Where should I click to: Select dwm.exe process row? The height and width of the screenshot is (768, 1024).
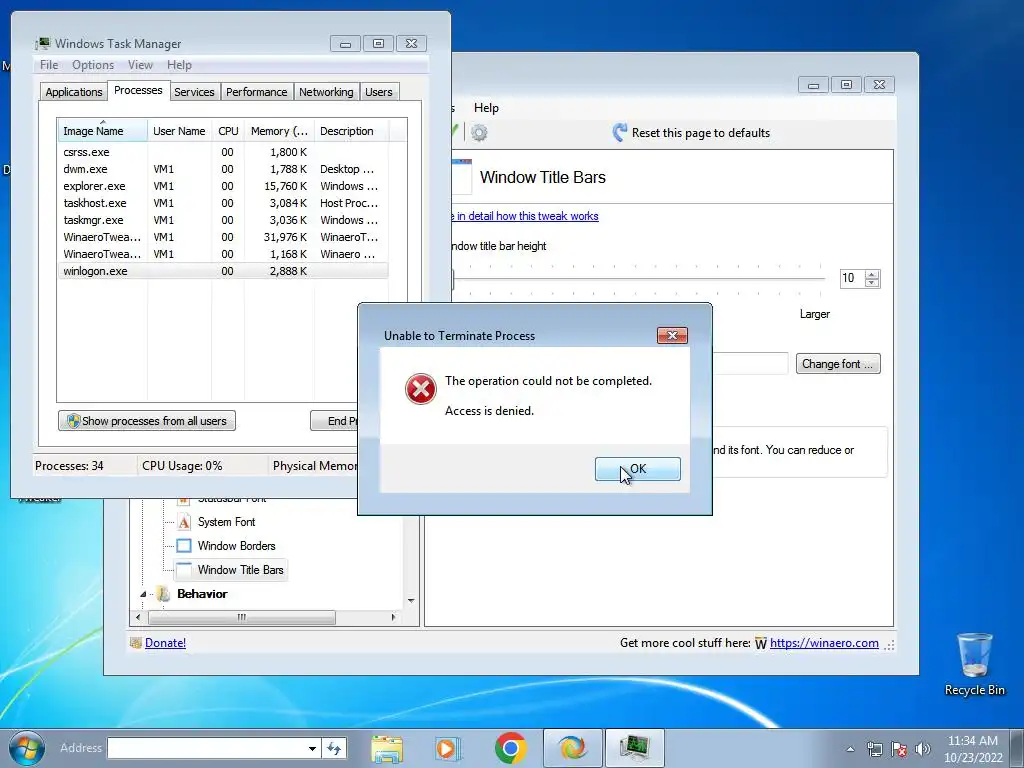223,169
